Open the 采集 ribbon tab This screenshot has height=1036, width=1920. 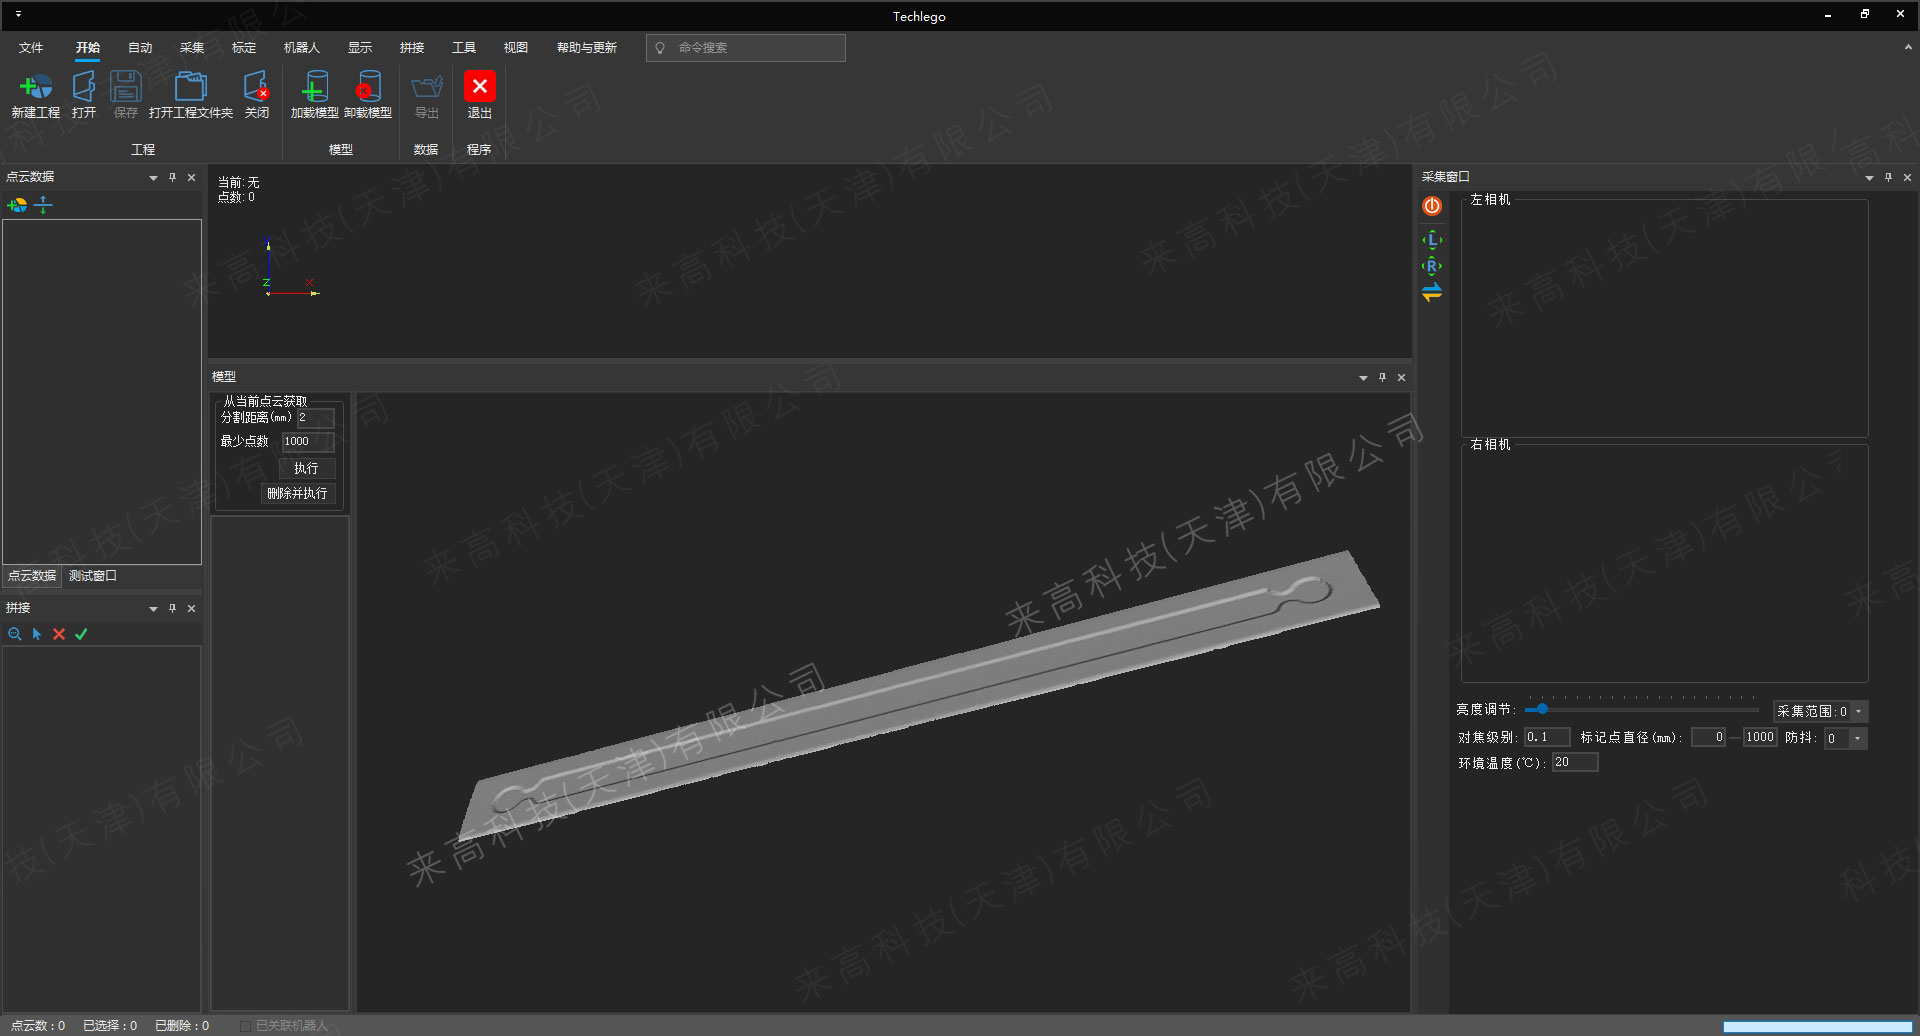(x=191, y=48)
